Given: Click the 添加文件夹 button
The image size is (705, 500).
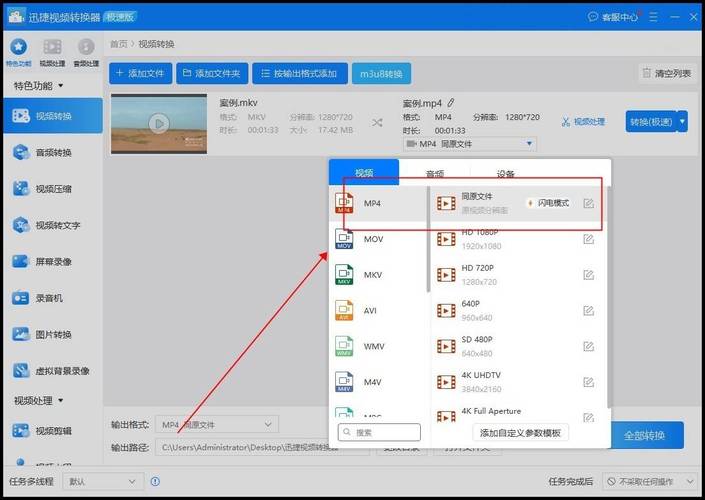Looking at the screenshot, I should 212,73.
